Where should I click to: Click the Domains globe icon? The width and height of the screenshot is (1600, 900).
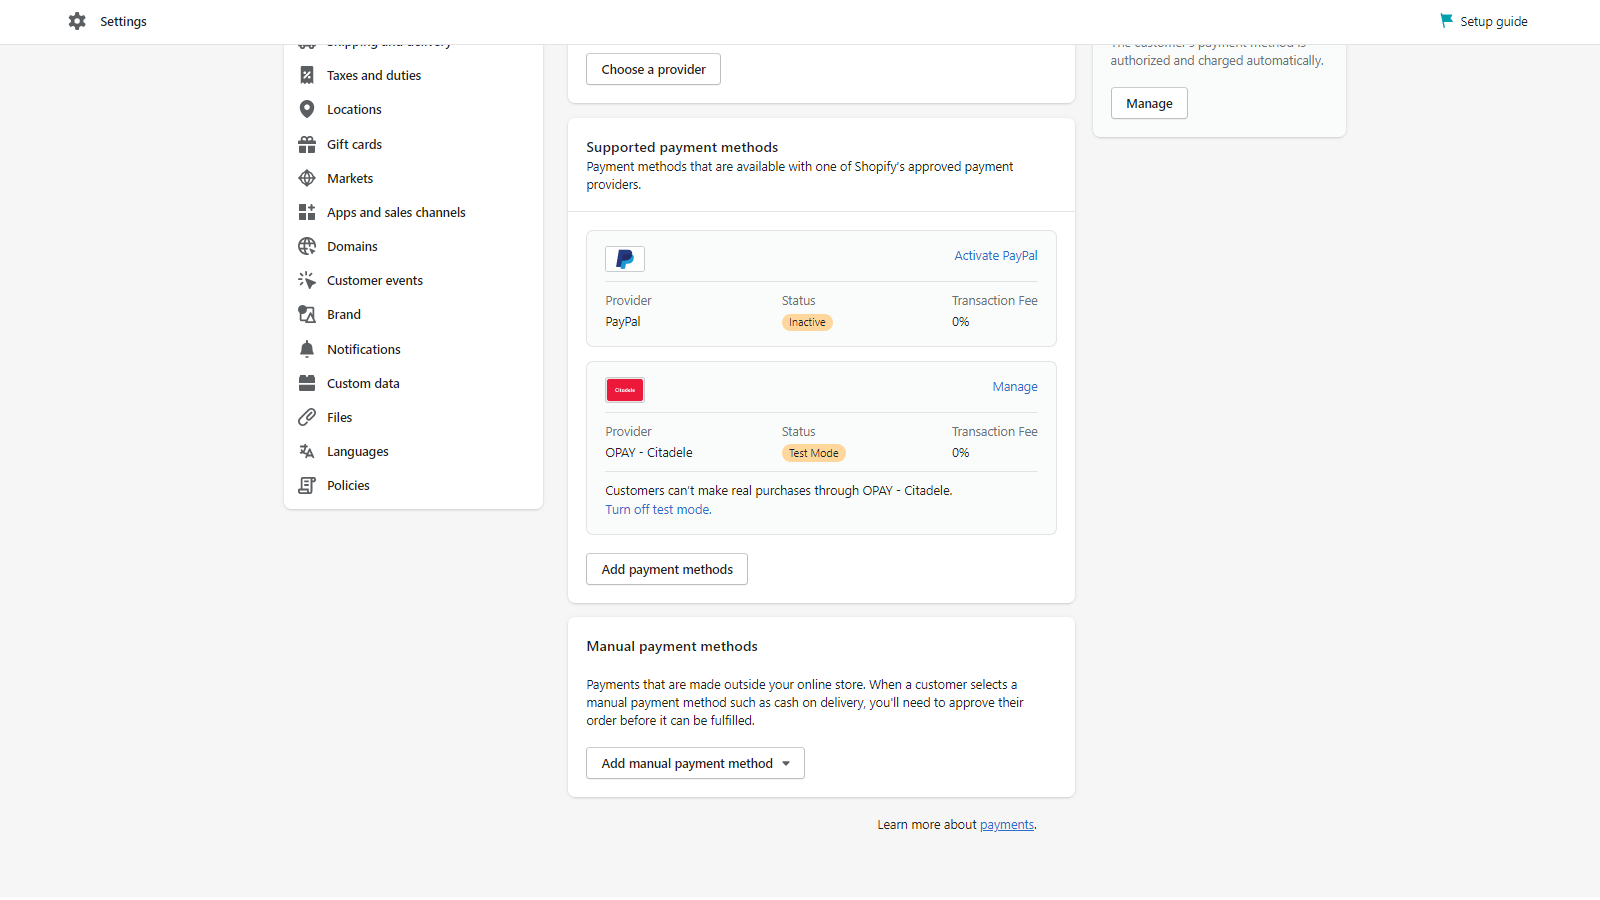click(307, 246)
